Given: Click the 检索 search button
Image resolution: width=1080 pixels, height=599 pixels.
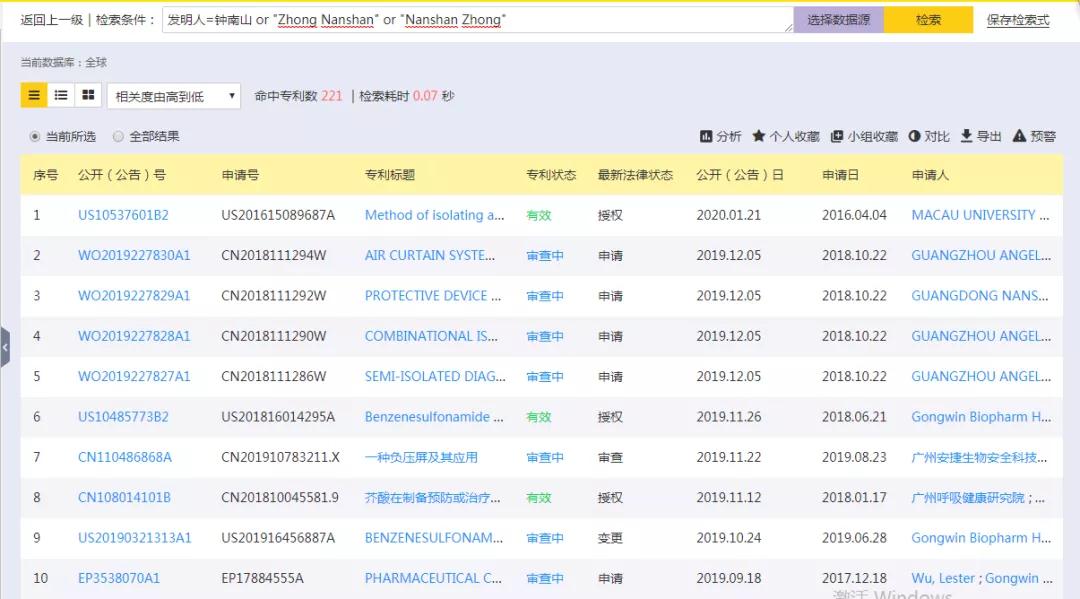Looking at the screenshot, I should tap(927, 19).
